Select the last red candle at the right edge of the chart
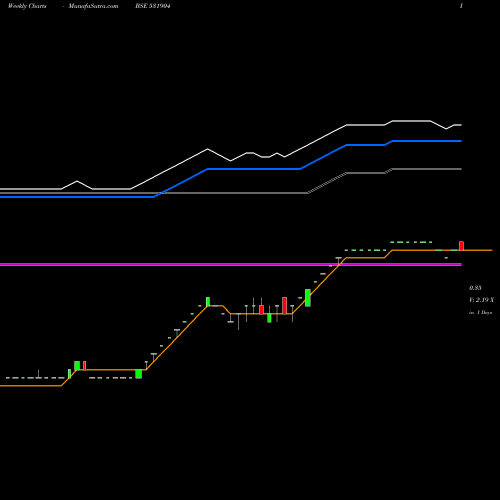 (x=461, y=246)
